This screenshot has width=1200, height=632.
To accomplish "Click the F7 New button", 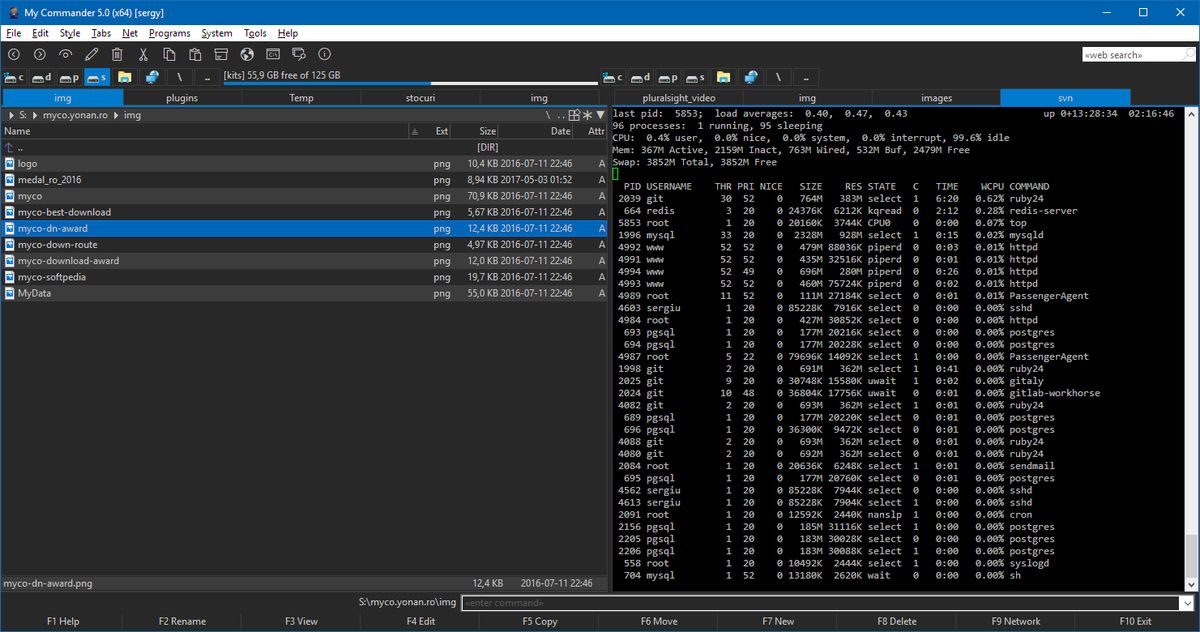I will [x=778, y=620].
